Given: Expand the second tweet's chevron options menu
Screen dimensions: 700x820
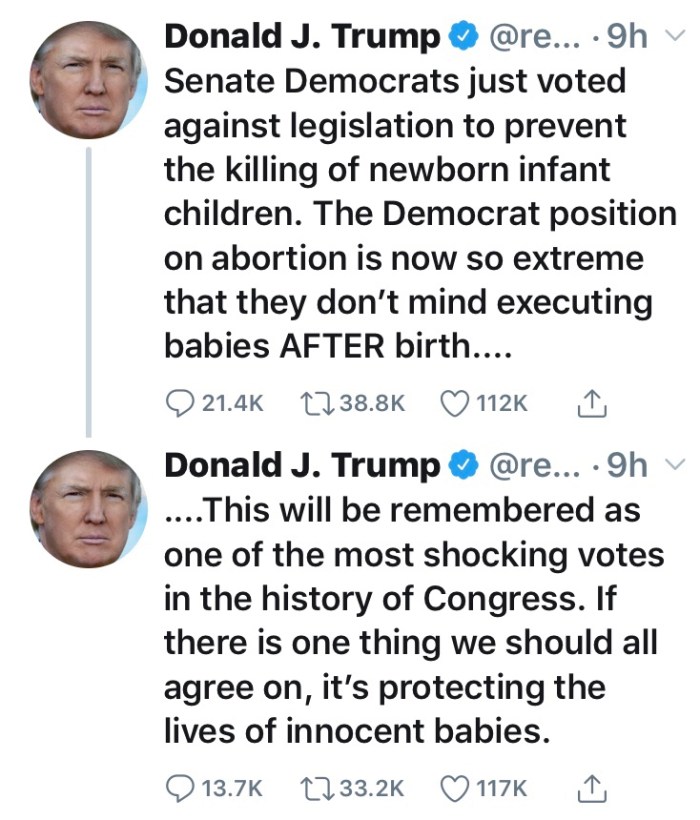Looking at the screenshot, I should point(675,464).
